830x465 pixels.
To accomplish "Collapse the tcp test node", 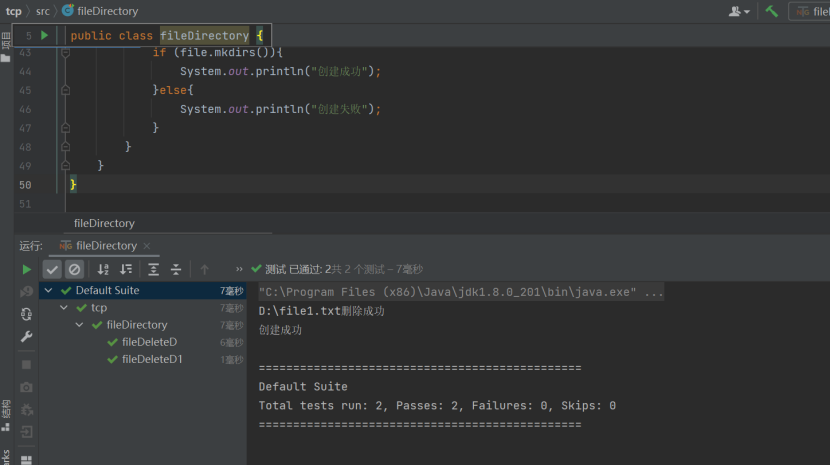I will tap(65, 308).
